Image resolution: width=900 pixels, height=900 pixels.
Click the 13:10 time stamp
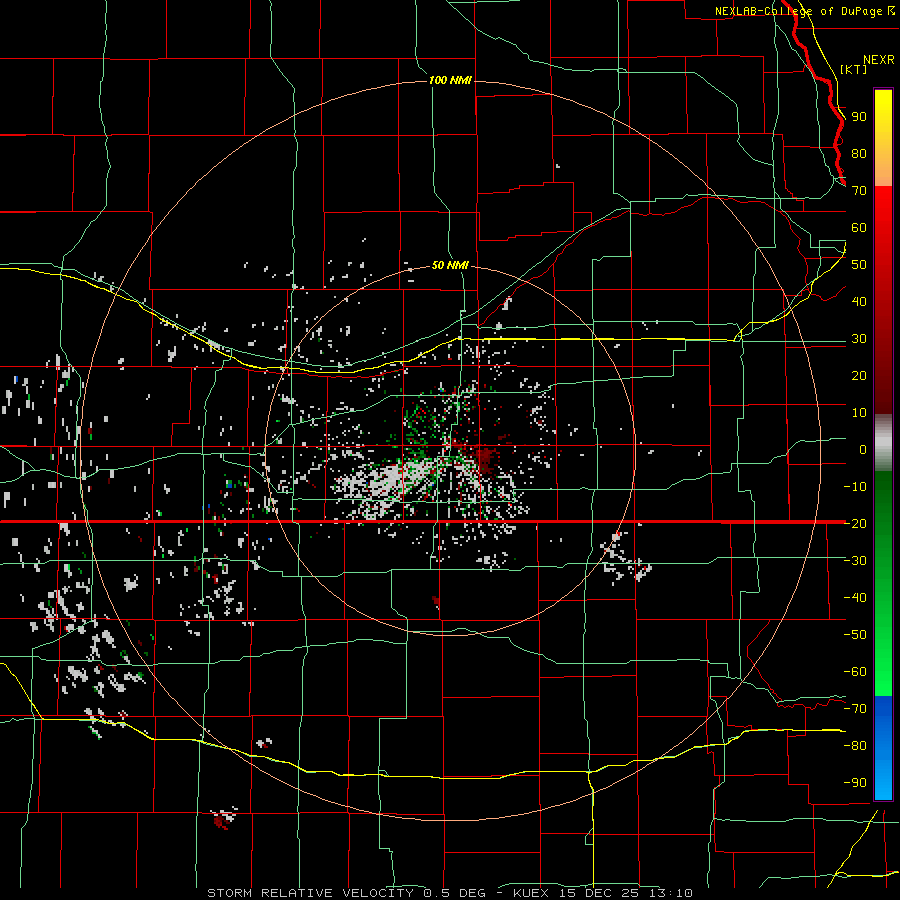[671, 893]
